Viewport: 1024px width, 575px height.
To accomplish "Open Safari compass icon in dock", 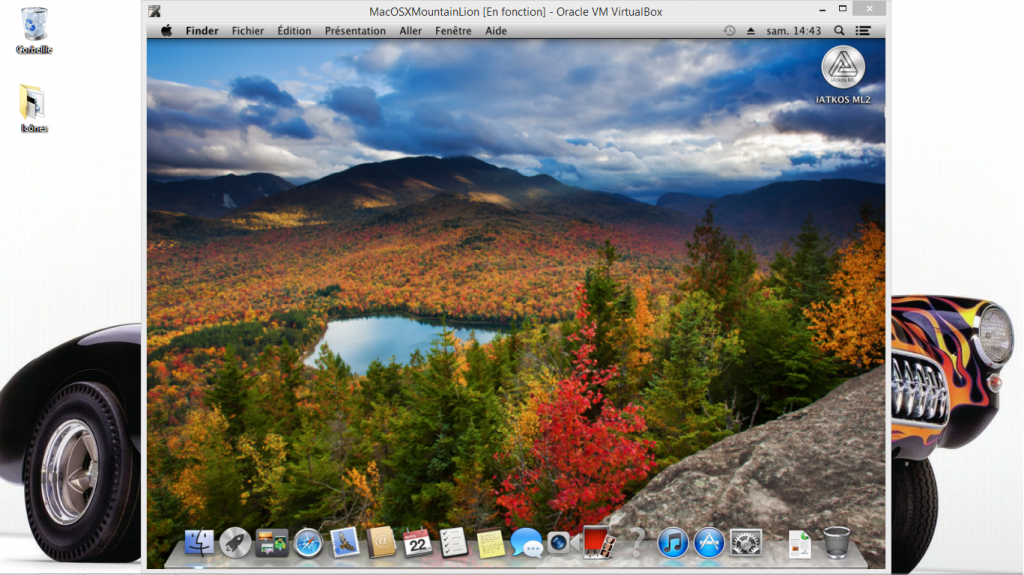I will (308, 543).
